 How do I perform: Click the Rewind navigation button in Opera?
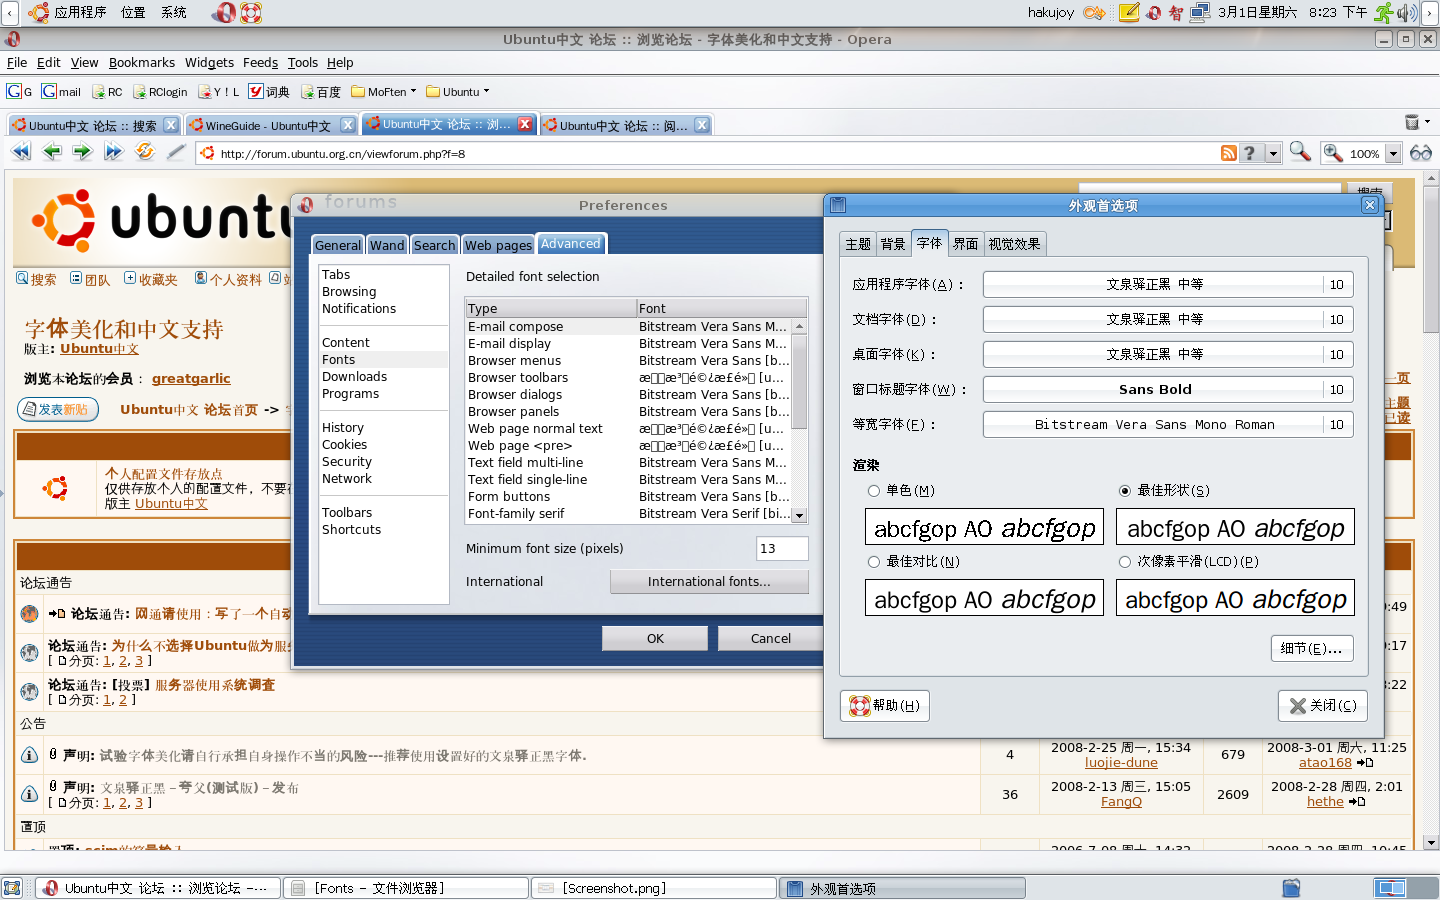(x=21, y=152)
